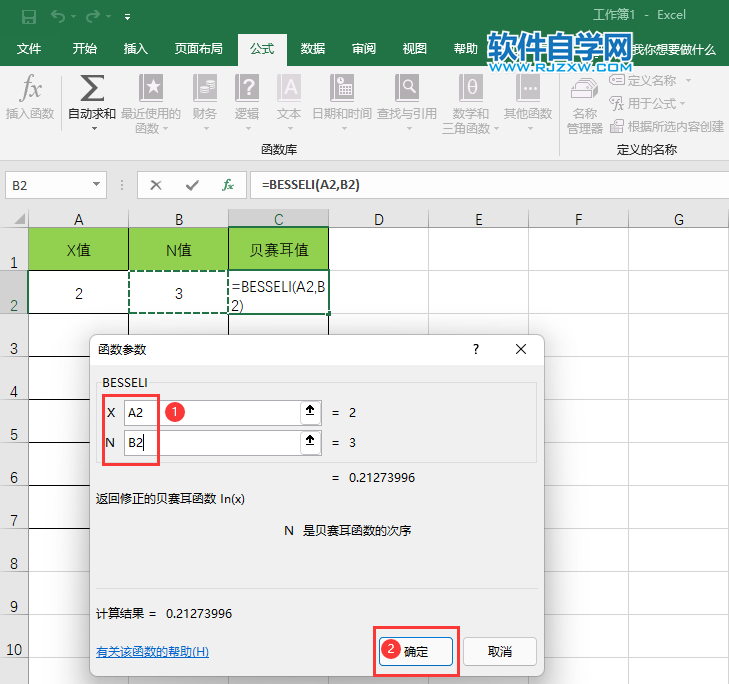Click header cell N值
This screenshot has width=729, height=684.
point(179,249)
